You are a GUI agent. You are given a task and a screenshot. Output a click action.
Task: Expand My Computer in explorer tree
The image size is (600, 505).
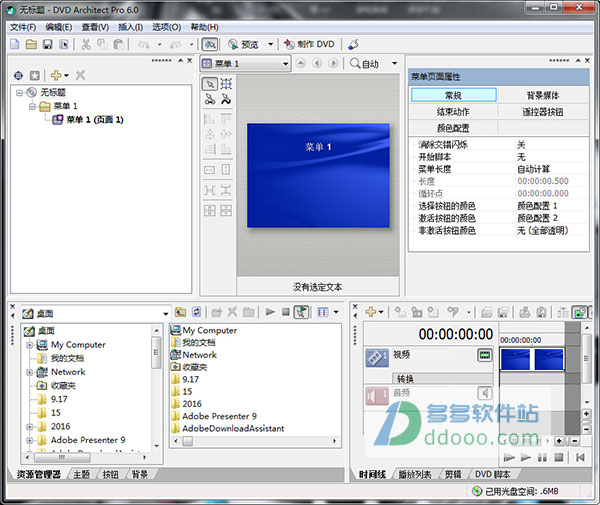point(29,345)
